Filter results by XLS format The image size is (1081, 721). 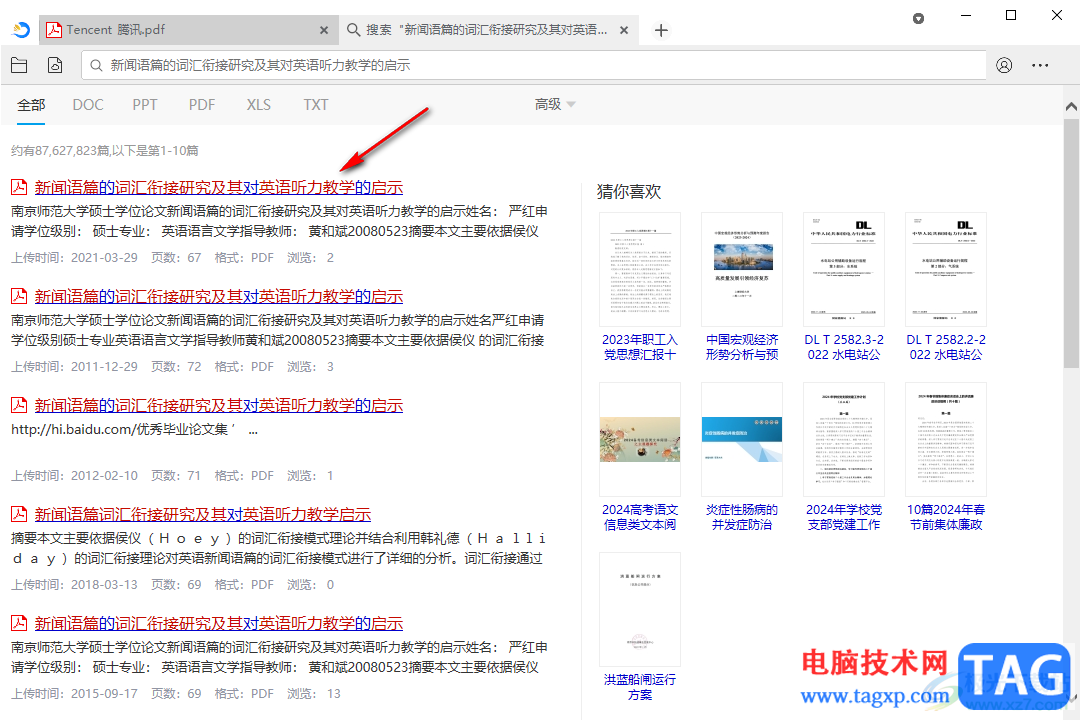(x=259, y=105)
